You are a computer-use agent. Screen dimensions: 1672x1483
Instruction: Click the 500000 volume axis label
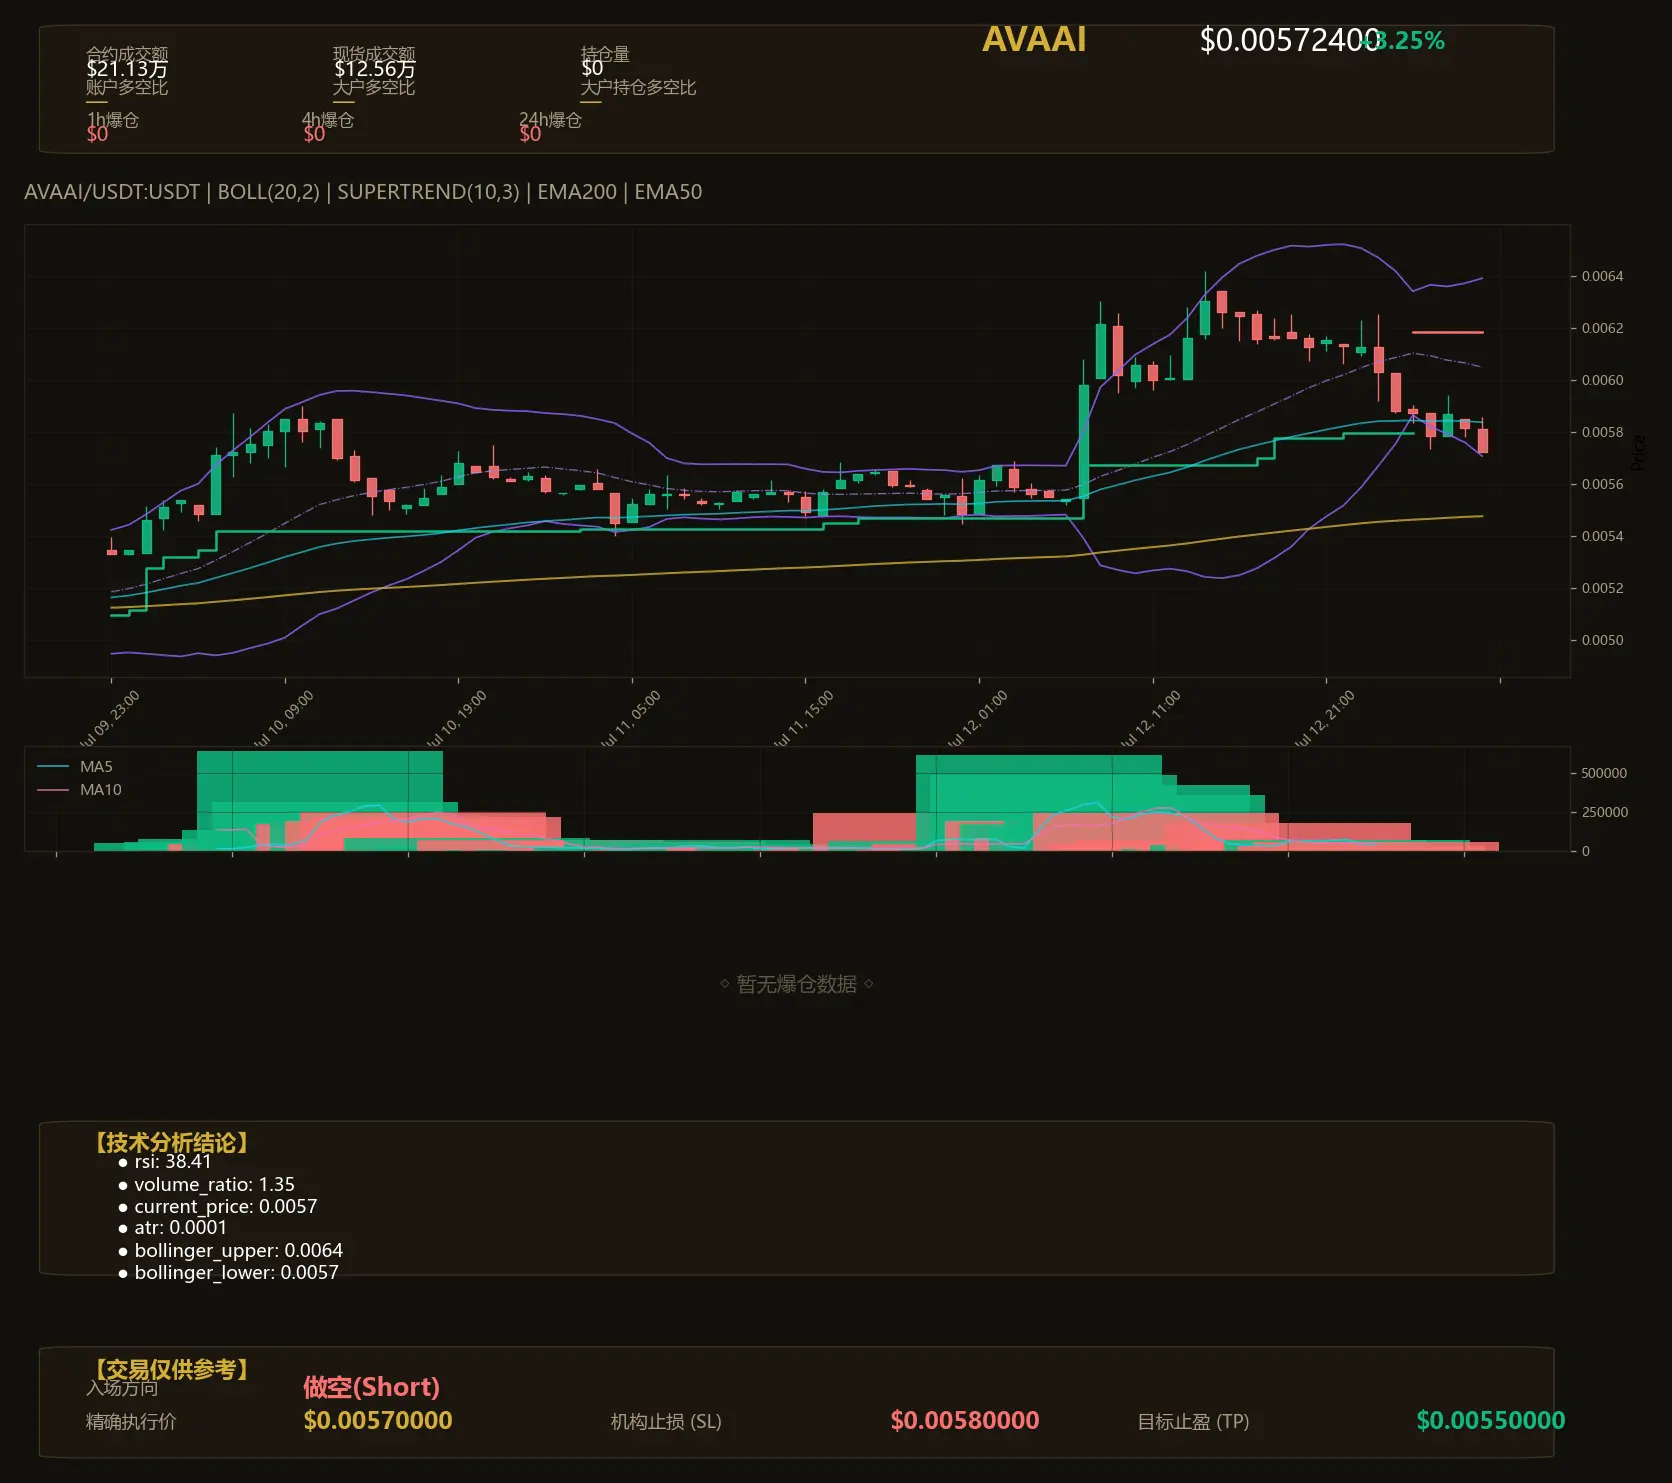point(1604,773)
